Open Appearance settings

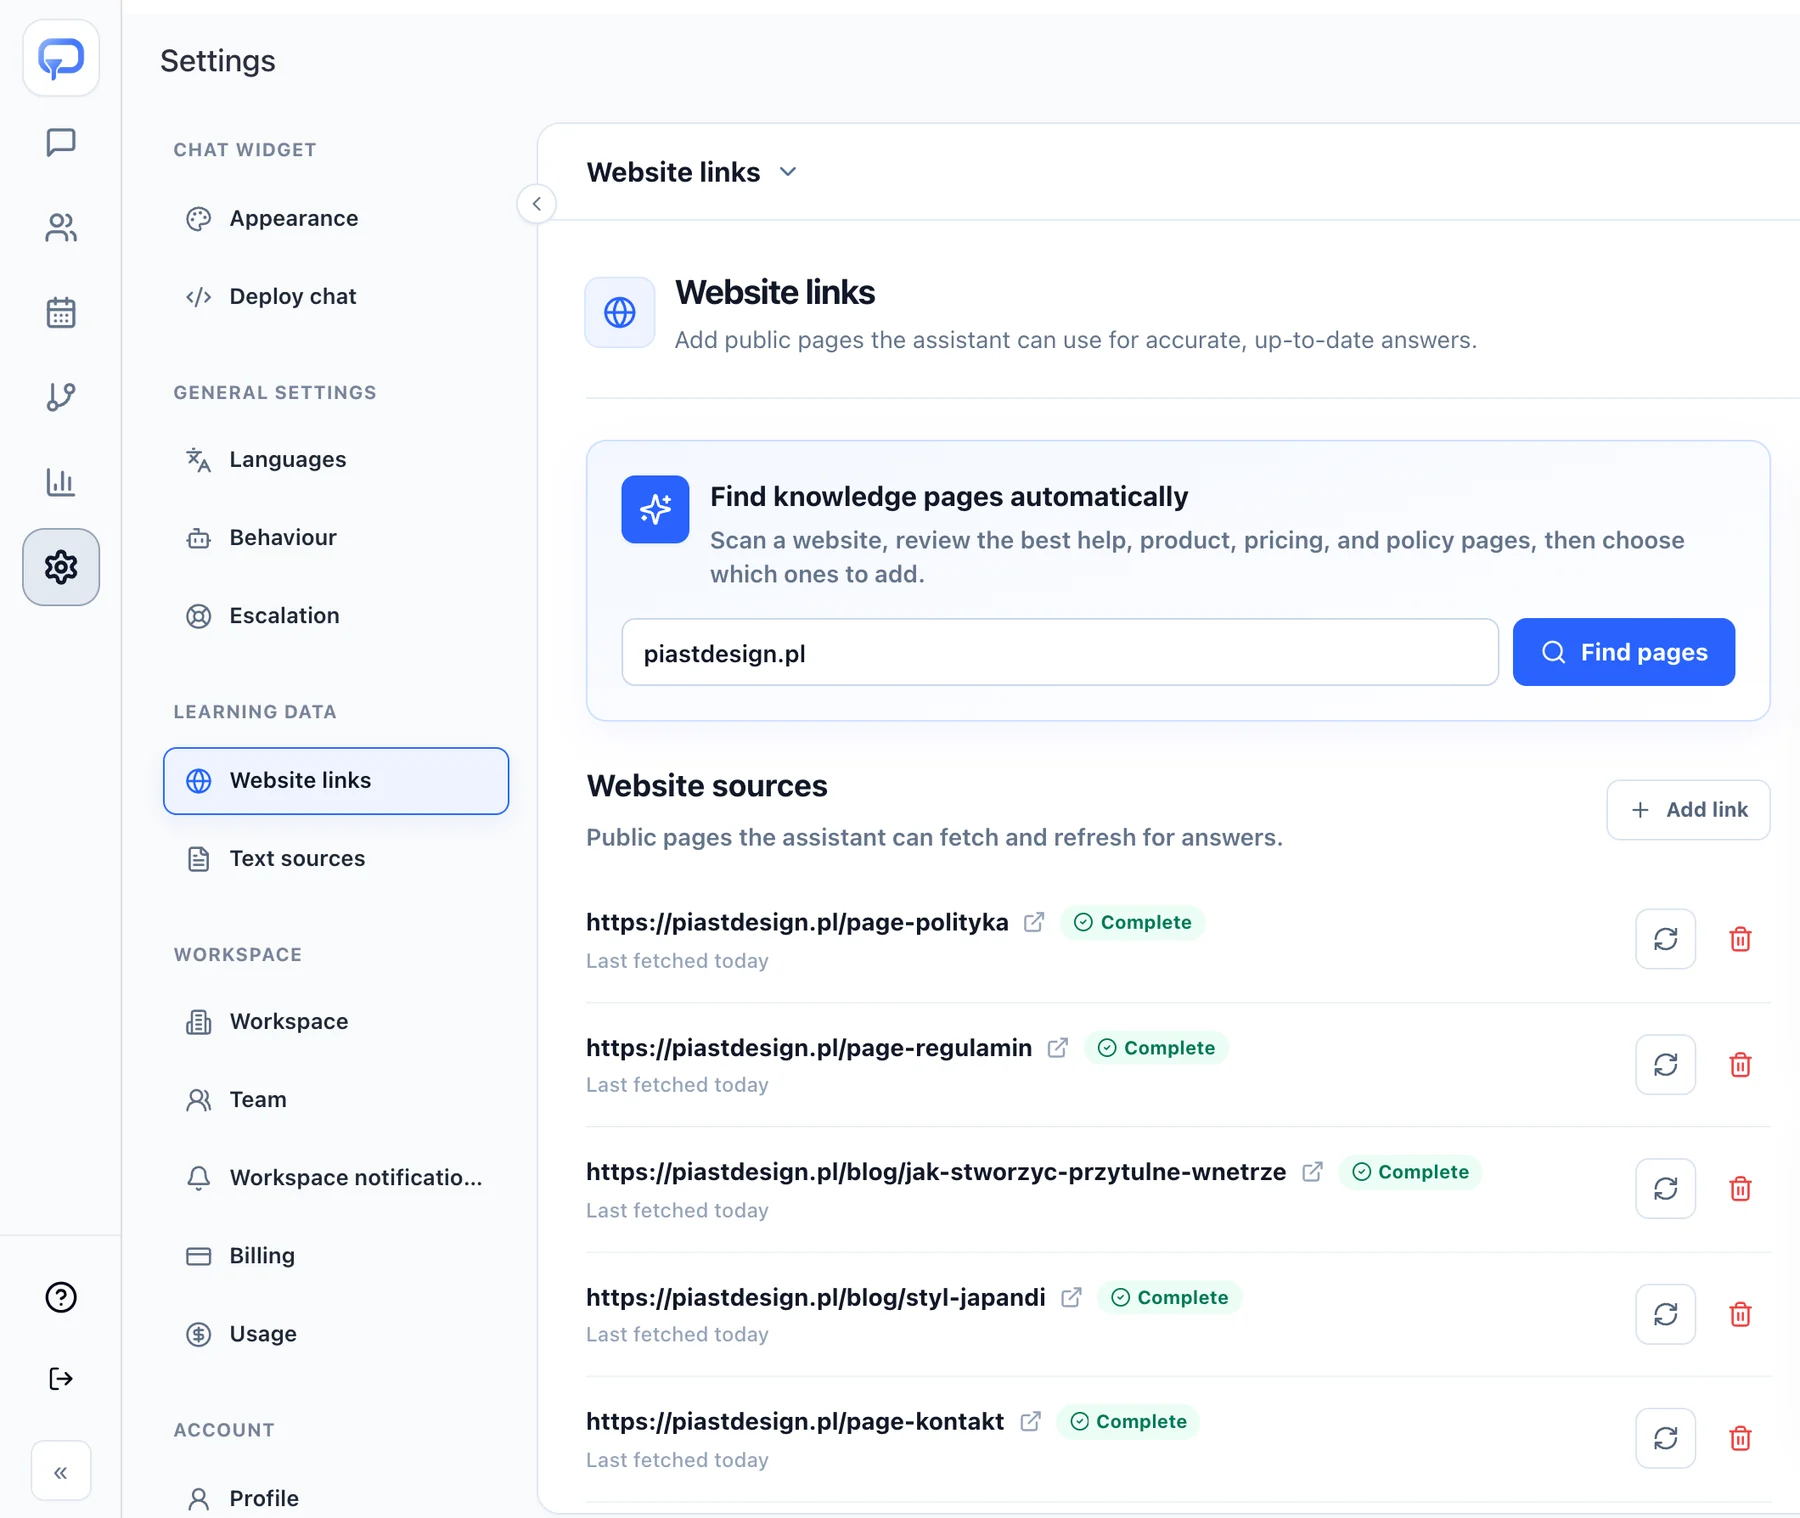pos(336,218)
